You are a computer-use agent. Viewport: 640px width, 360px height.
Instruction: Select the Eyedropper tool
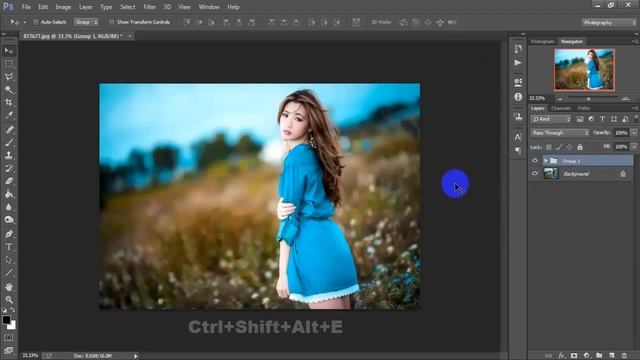[9, 115]
